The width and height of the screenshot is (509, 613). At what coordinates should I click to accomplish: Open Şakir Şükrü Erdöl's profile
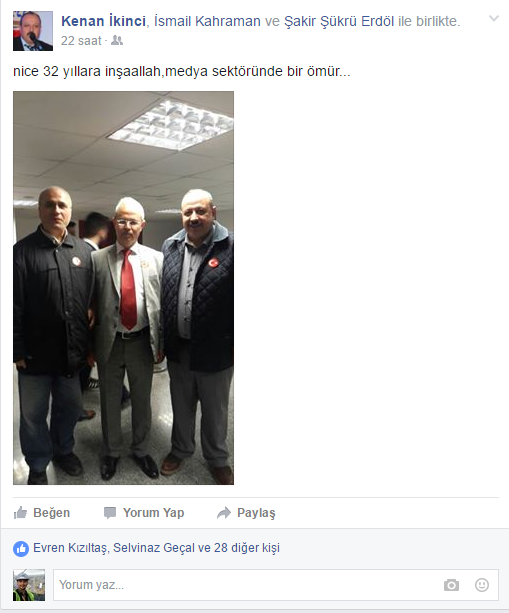339,21
